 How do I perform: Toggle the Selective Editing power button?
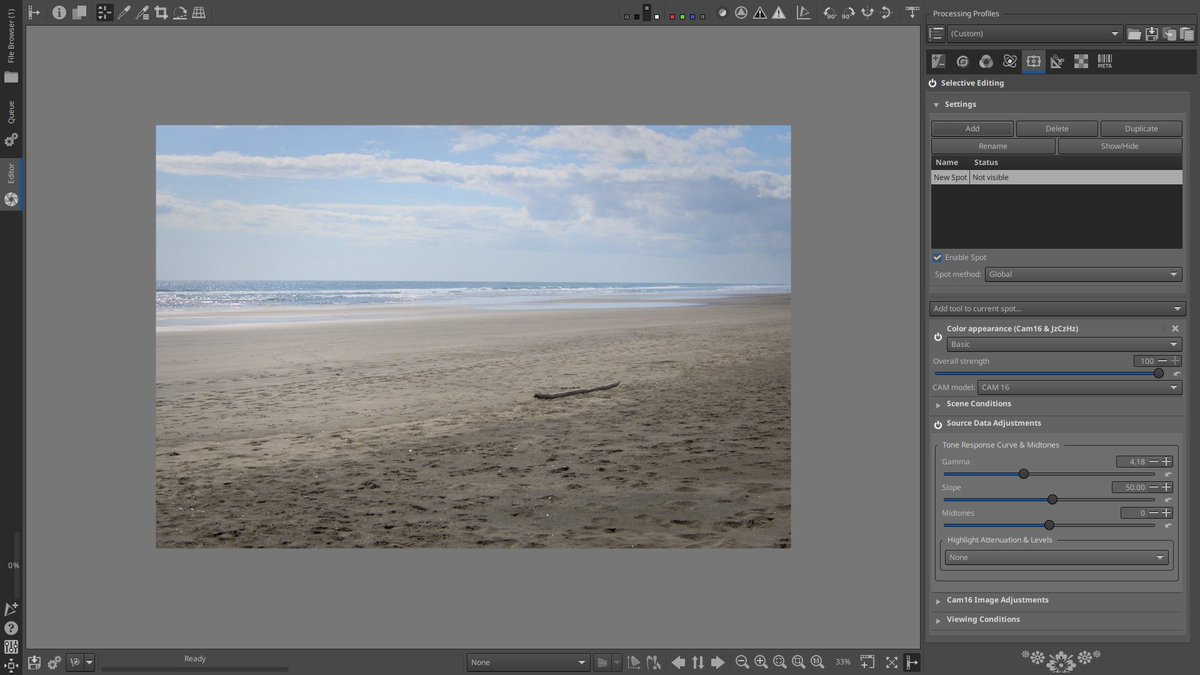tap(933, 83)
